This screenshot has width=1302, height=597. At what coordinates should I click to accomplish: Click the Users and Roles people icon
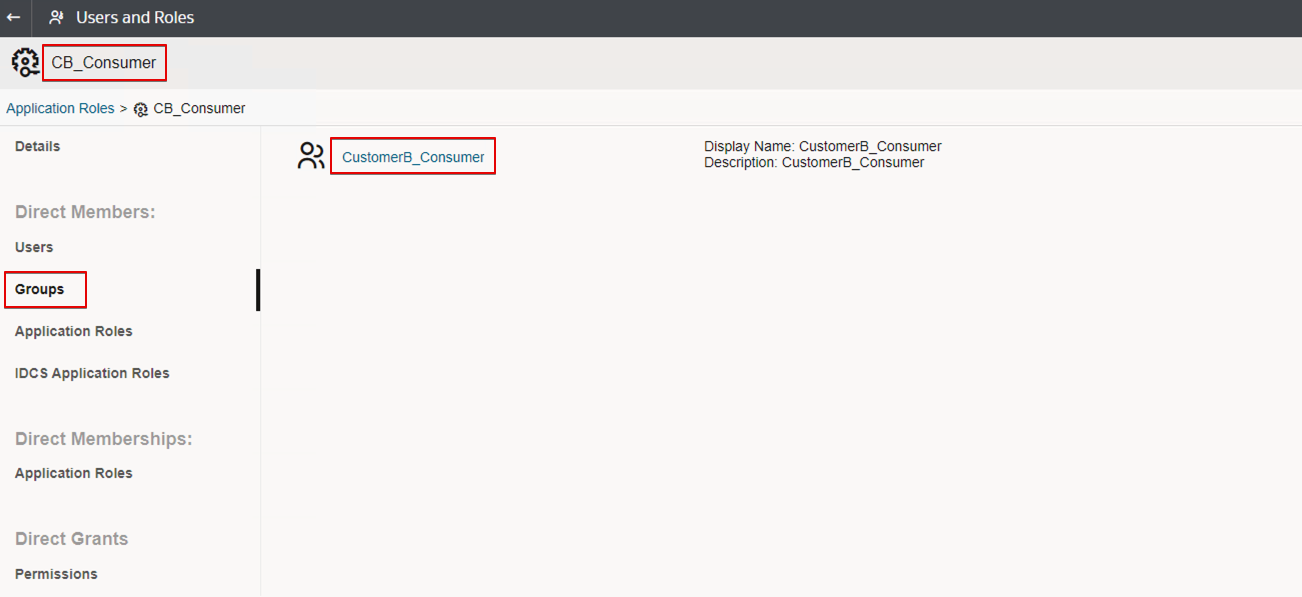(56, 18)
